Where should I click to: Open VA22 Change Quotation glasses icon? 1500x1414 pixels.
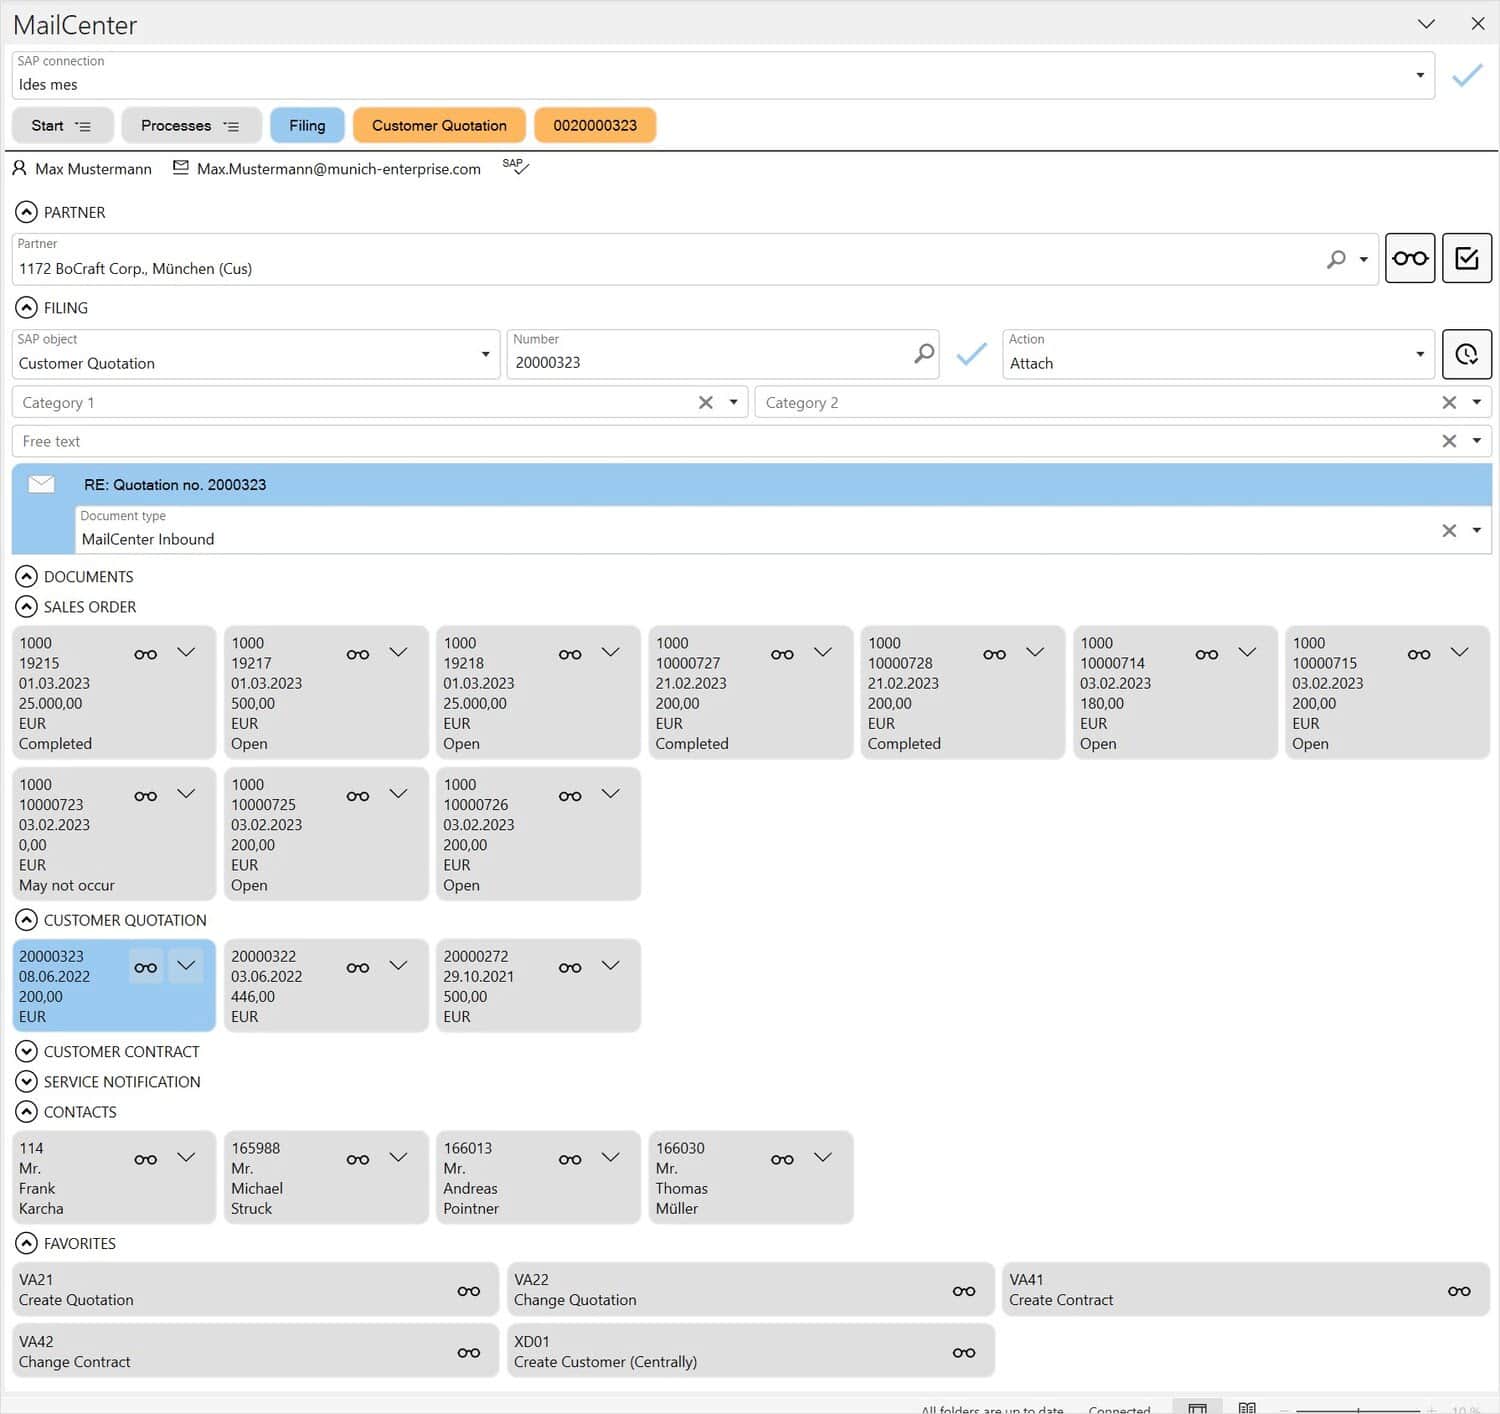pyautogui.click(x=964, y=1291)
